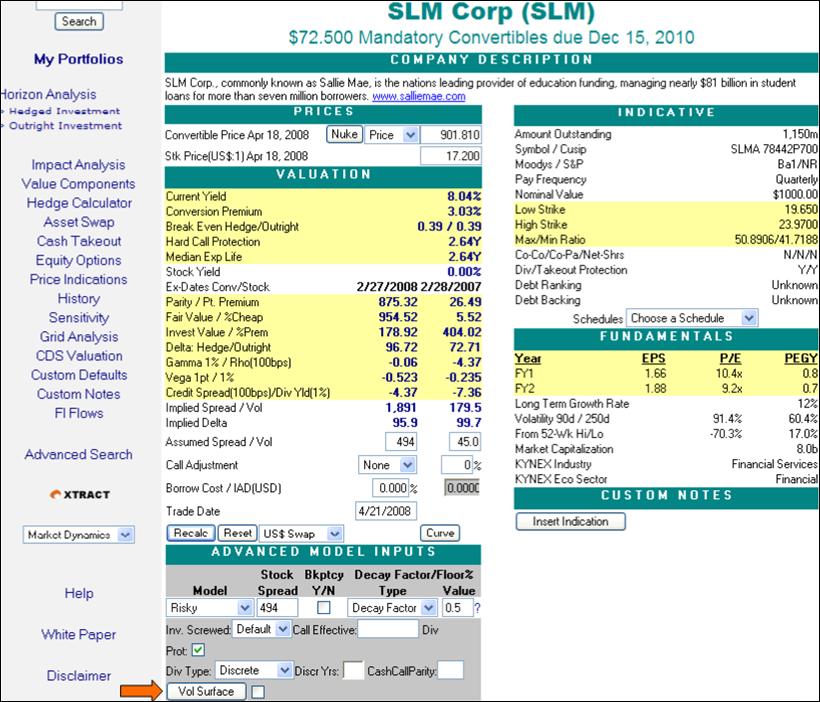Click the Convertible Price field 901.810
This screenshot has height=702, width=820.
pyautogui.click(x=451, y=135)
